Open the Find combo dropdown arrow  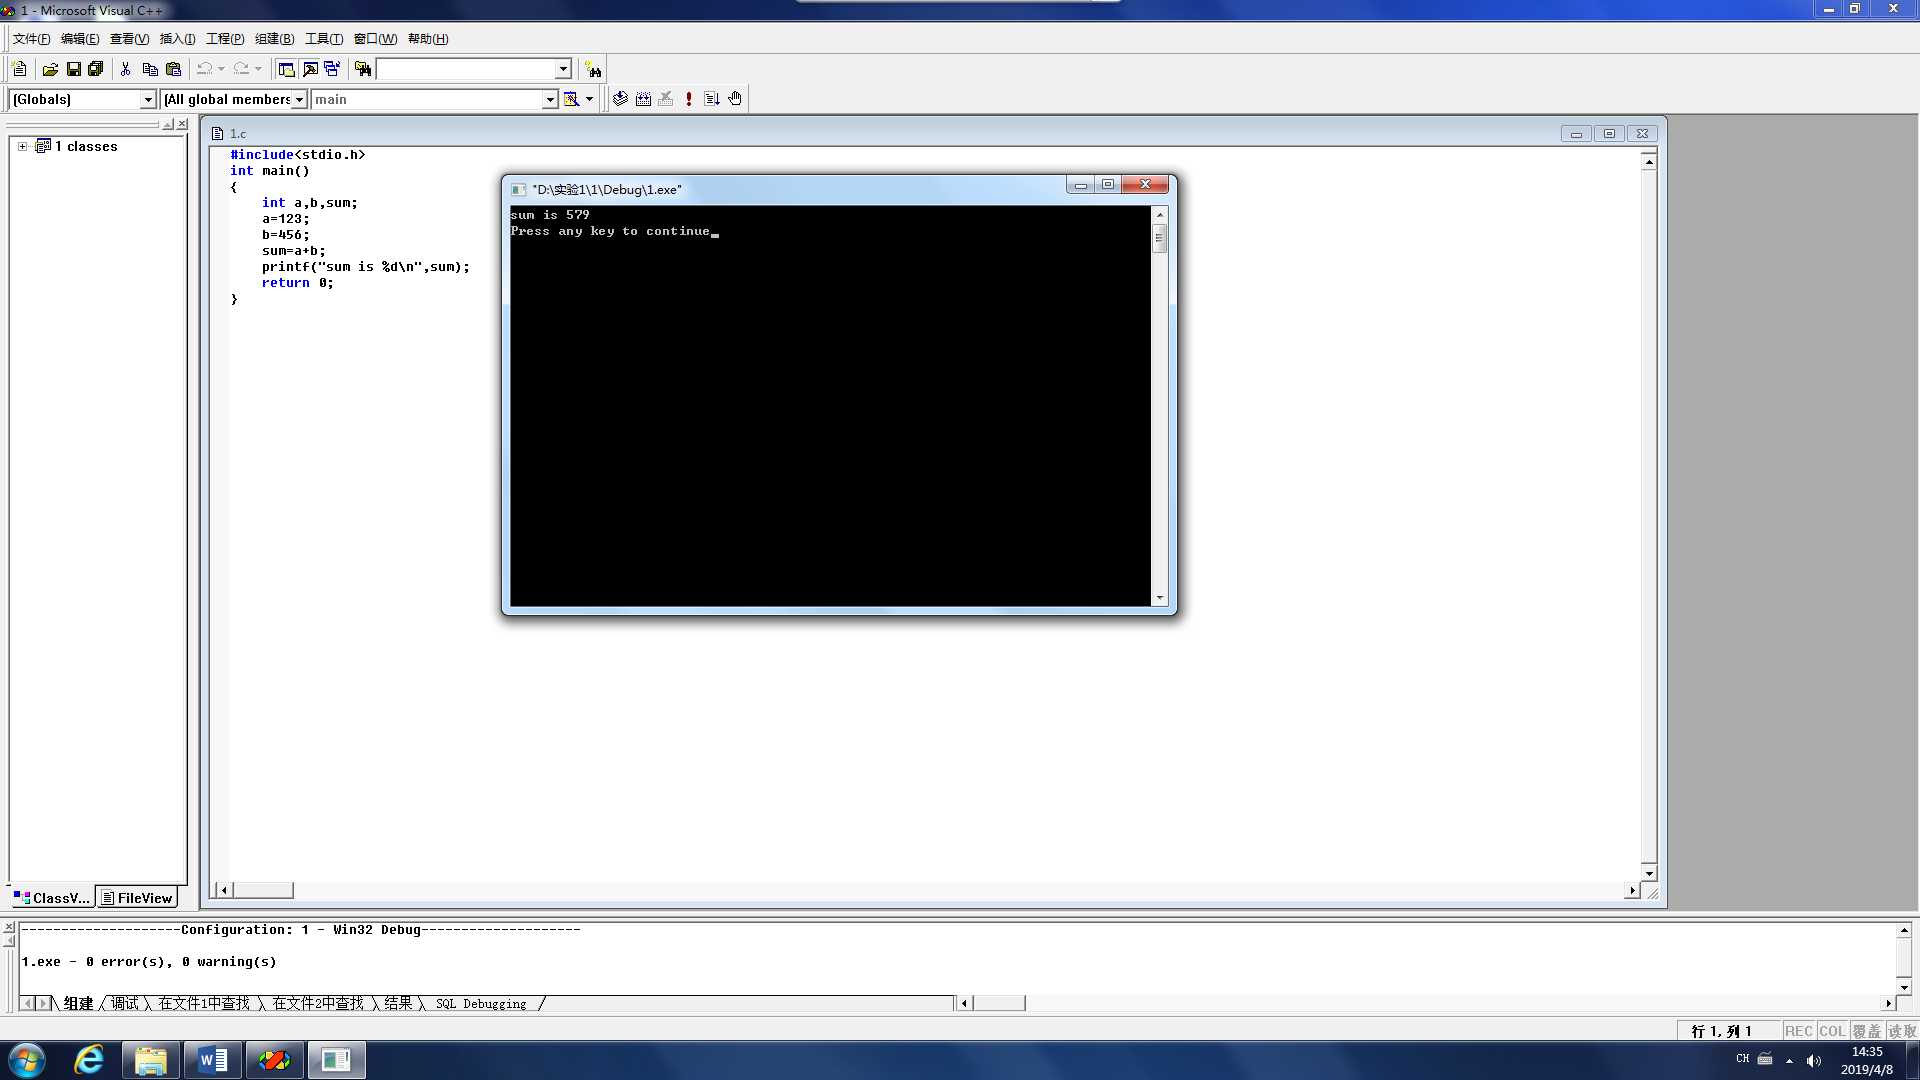[563, 69]
